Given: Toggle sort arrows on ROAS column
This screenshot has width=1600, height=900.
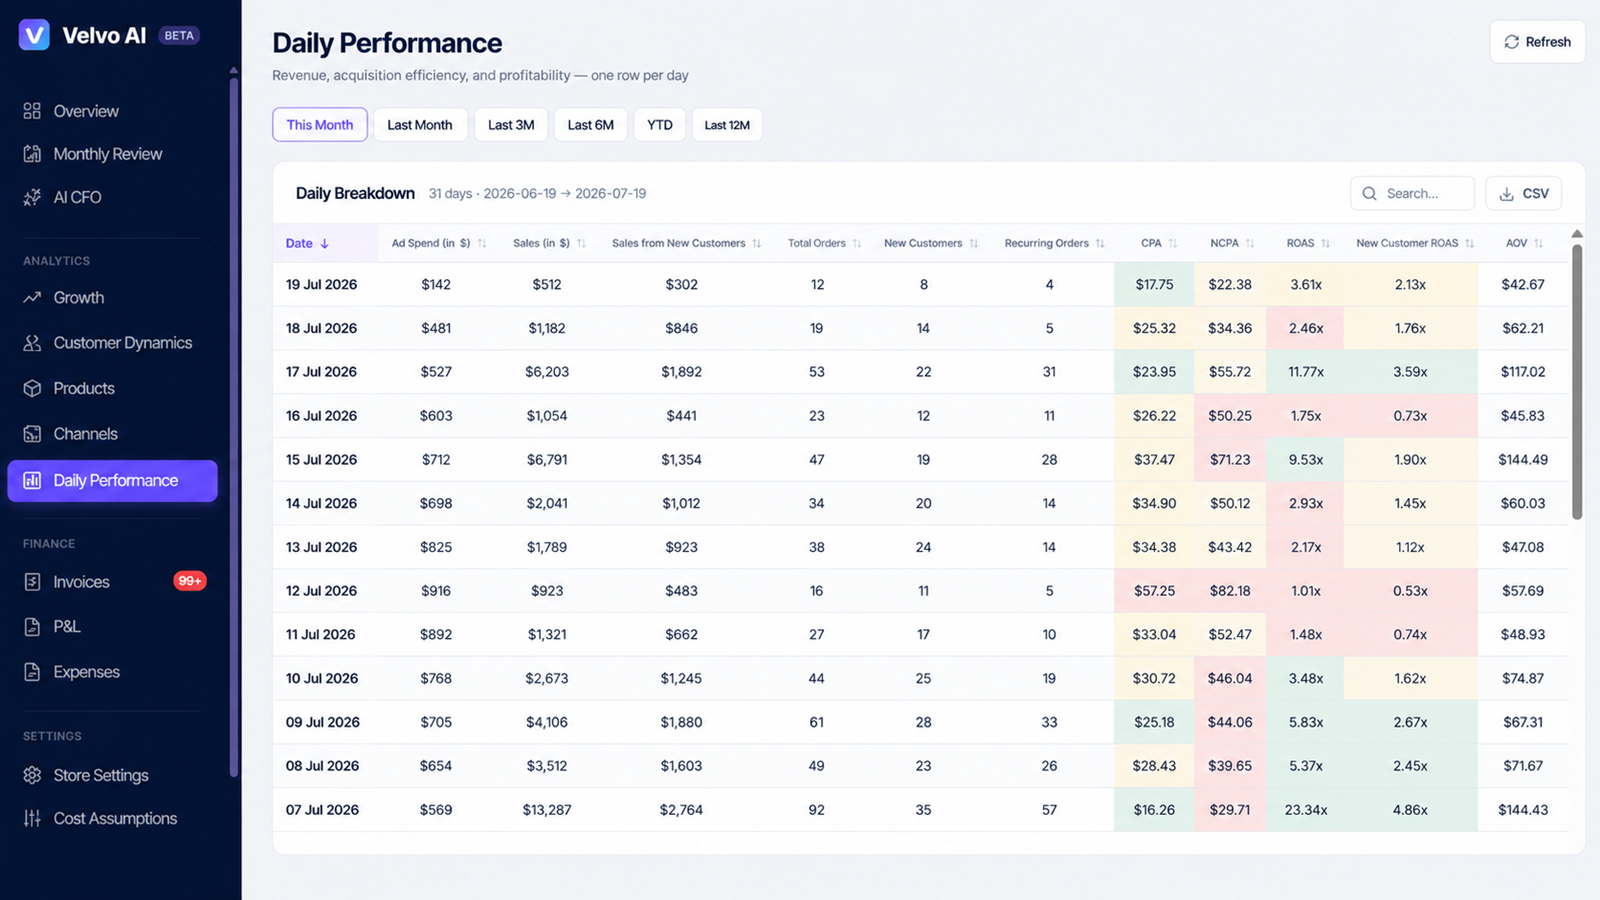Looking at the screenshot, I should [1325, 243].
